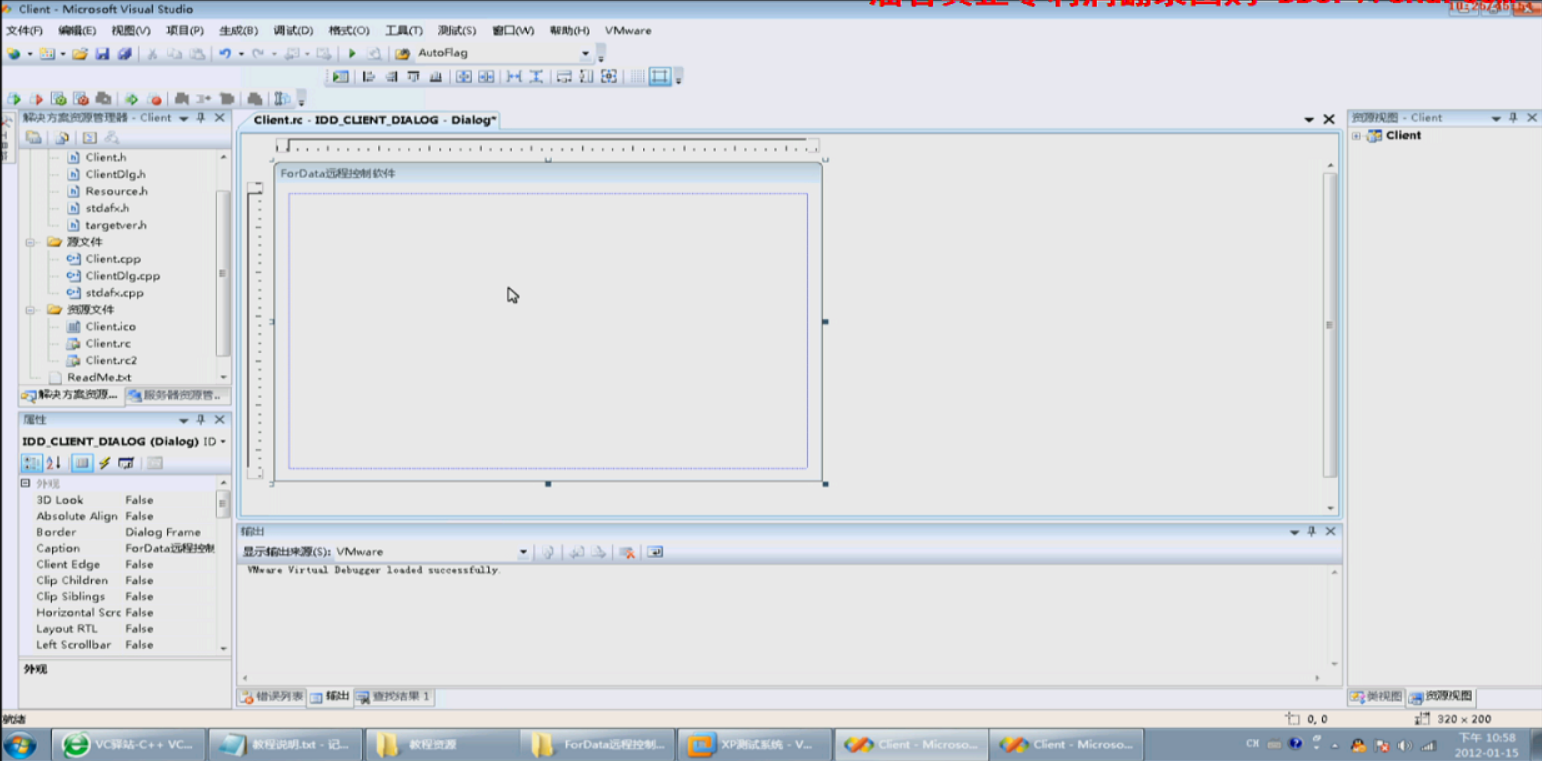1542x761 pixels.
Task: Click the Make Same Width icon
Action: tap(564, 77)
